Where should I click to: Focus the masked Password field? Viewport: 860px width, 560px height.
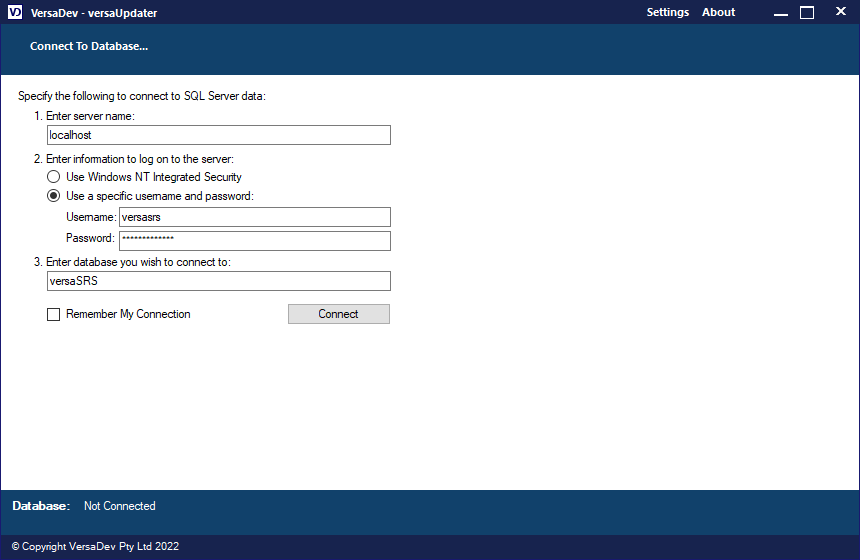coord(254,240)
